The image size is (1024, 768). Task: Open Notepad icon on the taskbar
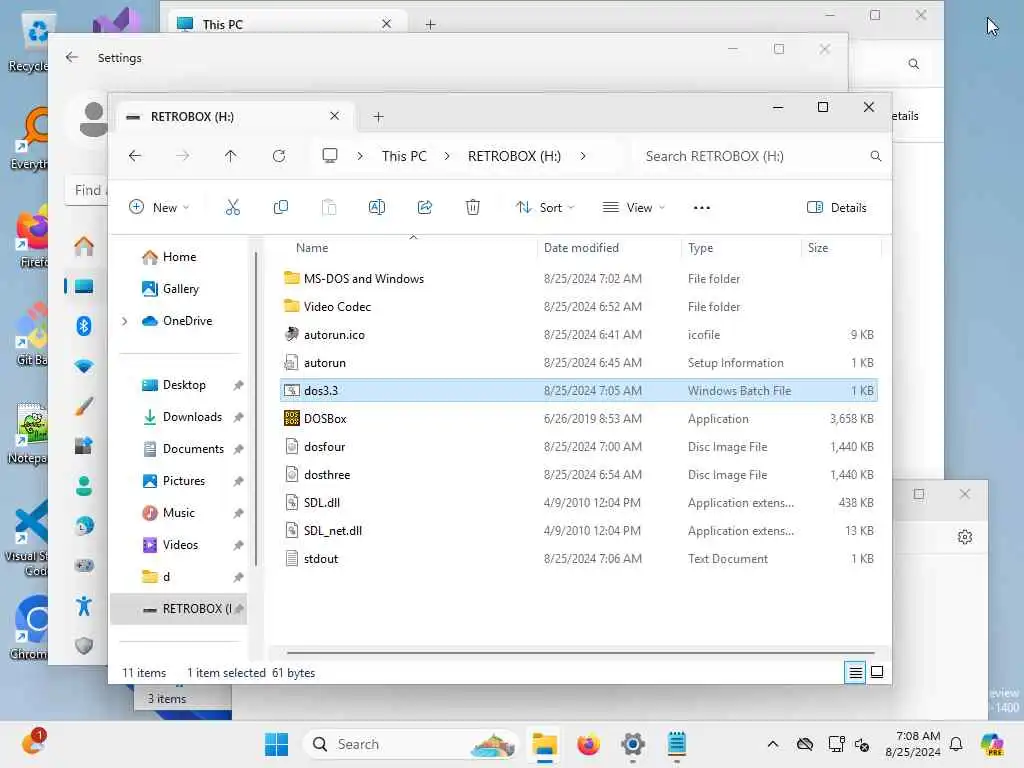(x=677, y=744)
